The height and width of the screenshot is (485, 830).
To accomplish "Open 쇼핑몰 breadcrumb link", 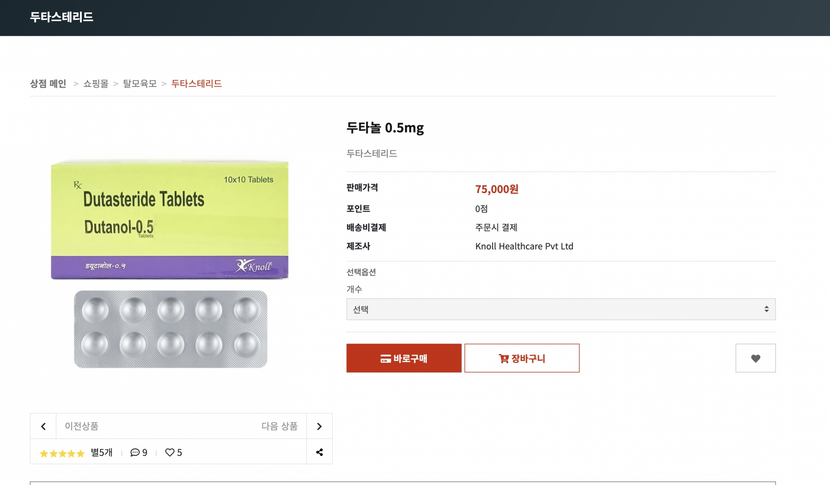I will [x=96, y=84].
